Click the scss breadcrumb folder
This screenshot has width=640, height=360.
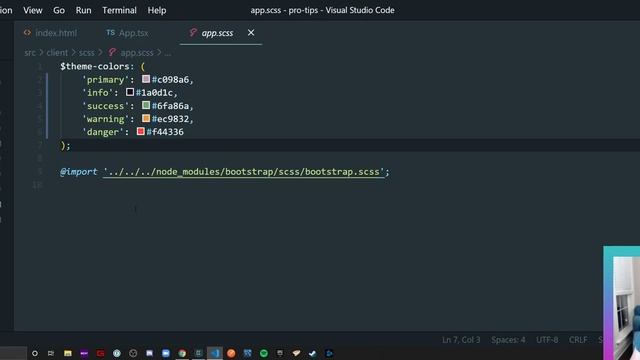[x=86, y=53]
